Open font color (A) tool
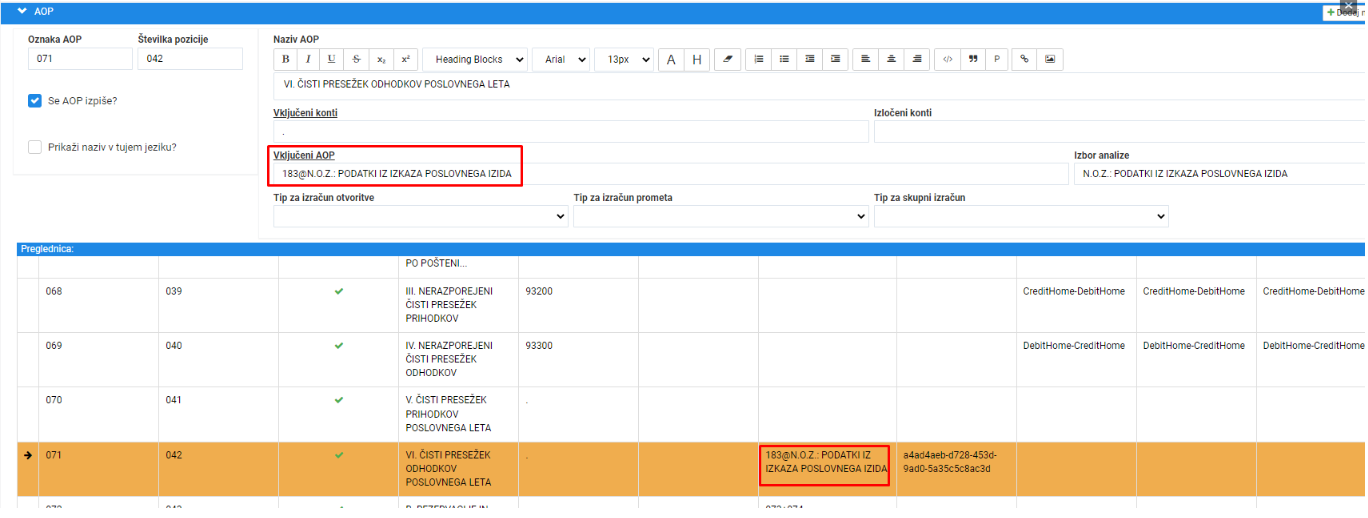 point(671,59)
